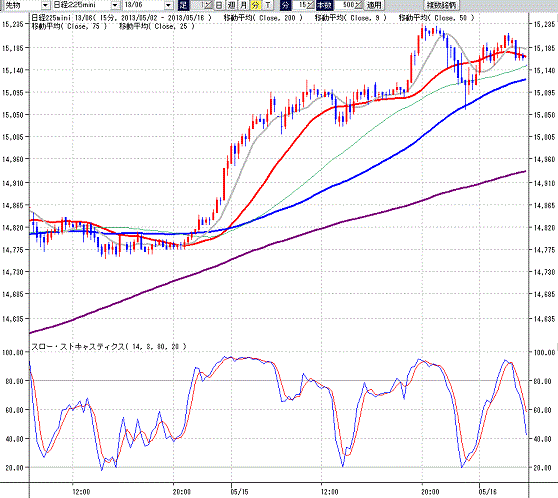Screen dimensions: 558x498
Task: Click the 本数 bar count field showing 500
Action: tap(344, 5)
